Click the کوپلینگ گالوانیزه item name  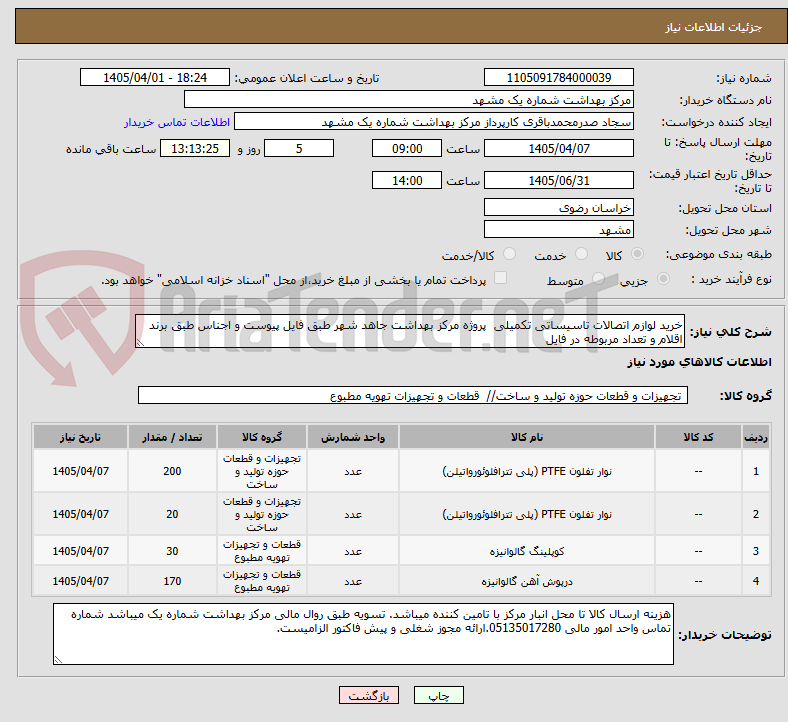tap(527, 551)
